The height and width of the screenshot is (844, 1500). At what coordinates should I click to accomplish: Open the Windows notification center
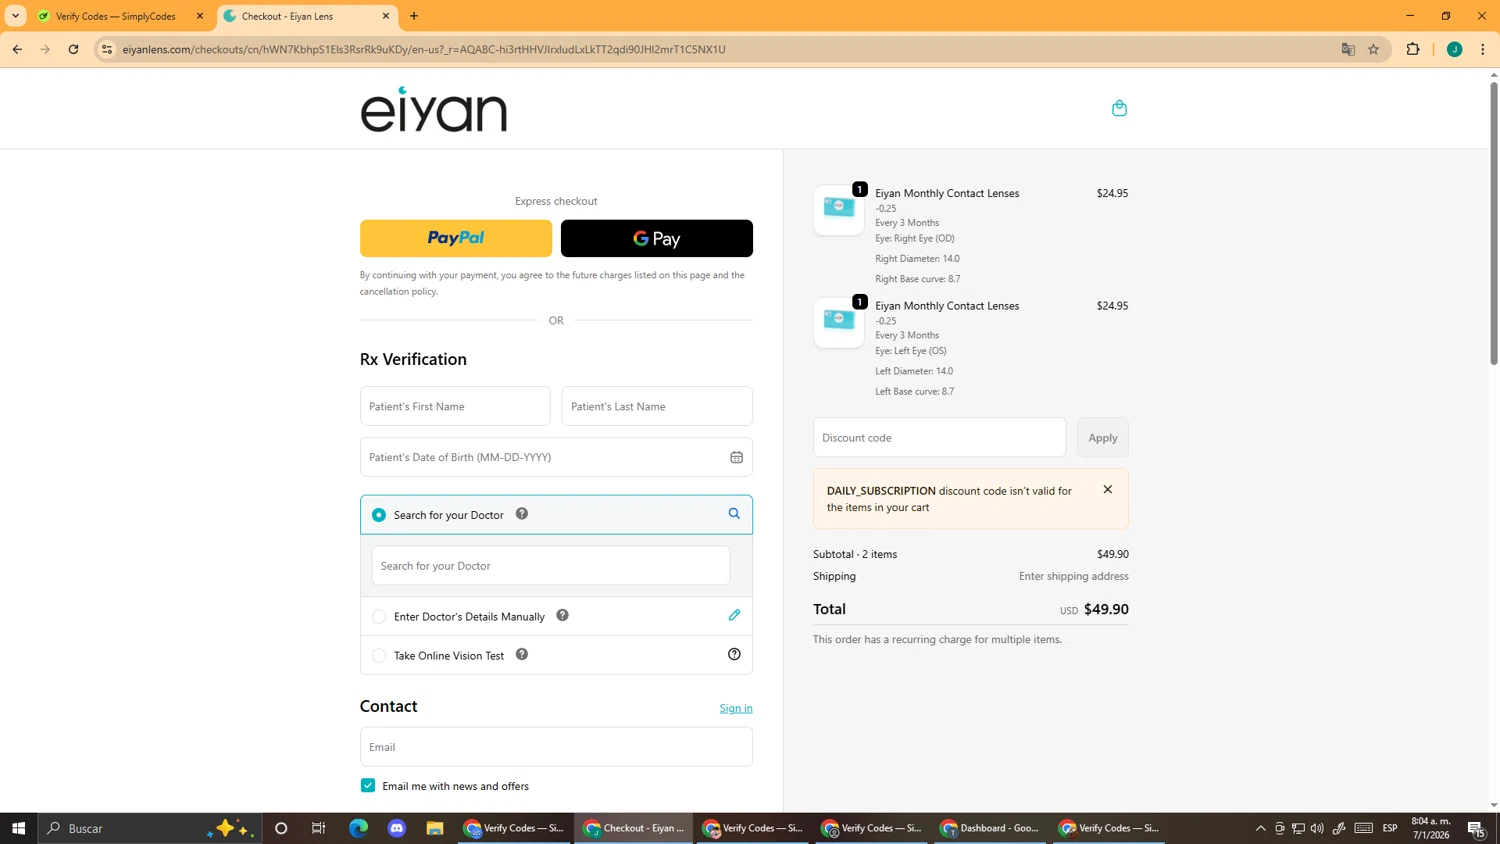(1476, 828)
